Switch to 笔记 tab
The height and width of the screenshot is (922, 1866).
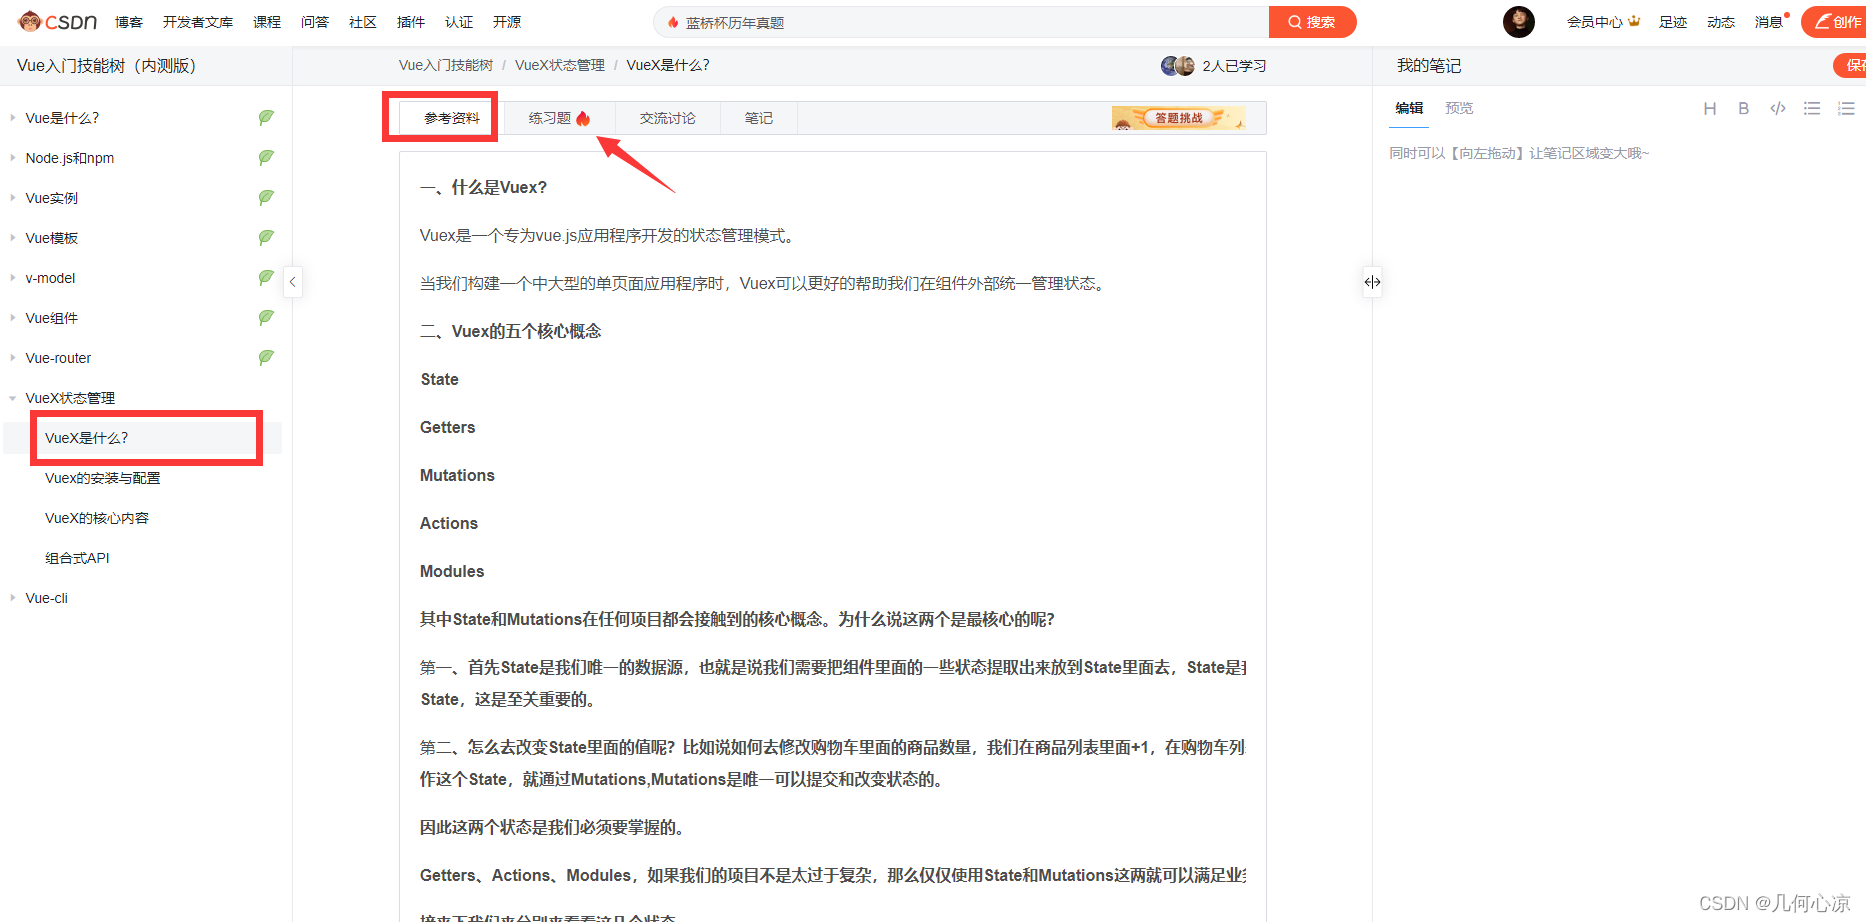click(758, 118)
